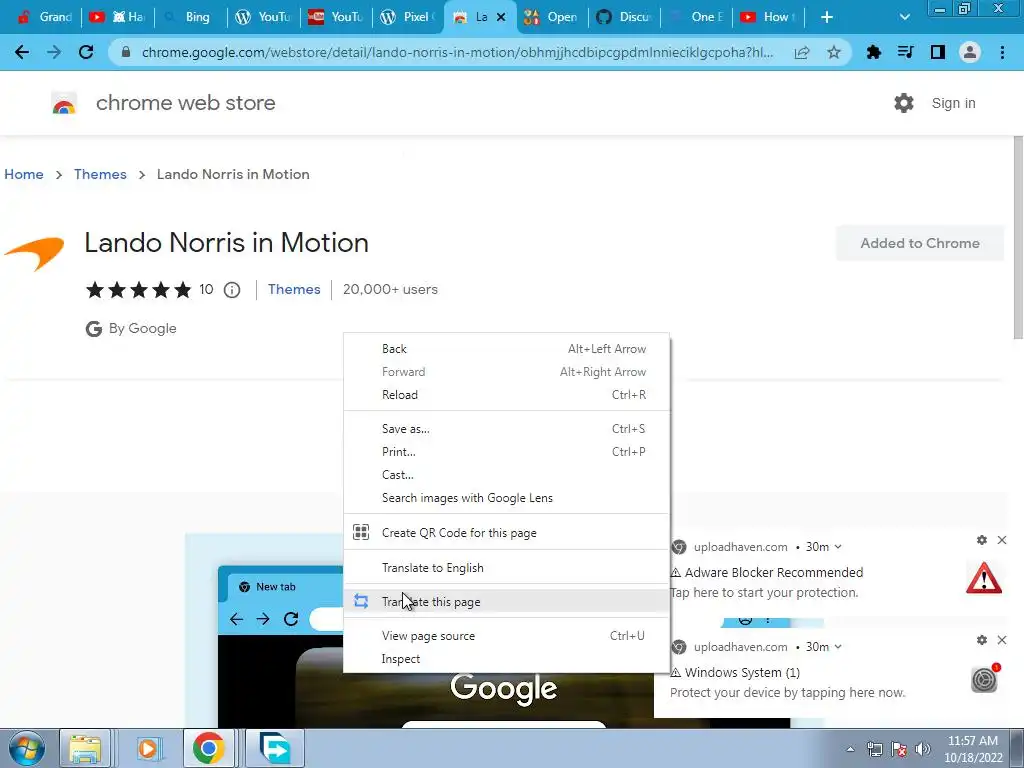Click the Home breadcrumb link
The width and height of the screenshot is (1024, 768).
(x=24, y=174)
